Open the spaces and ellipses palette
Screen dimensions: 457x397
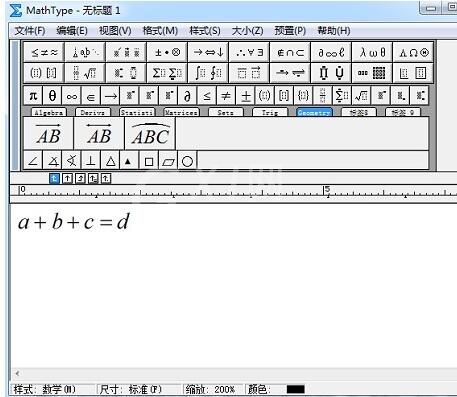(x=85, y=52)
